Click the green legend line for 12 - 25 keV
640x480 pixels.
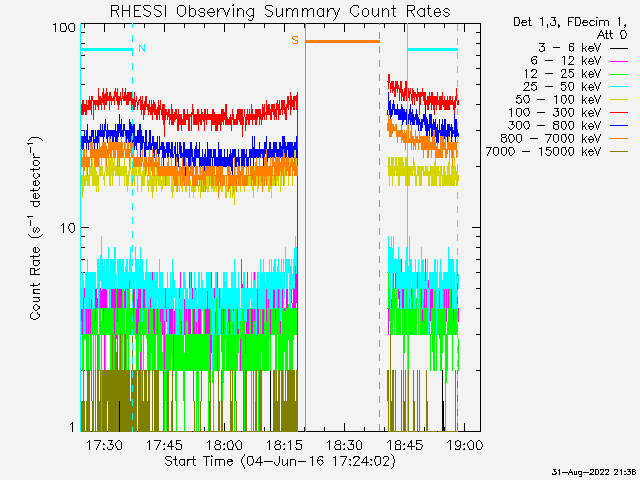tap(619, 74)
